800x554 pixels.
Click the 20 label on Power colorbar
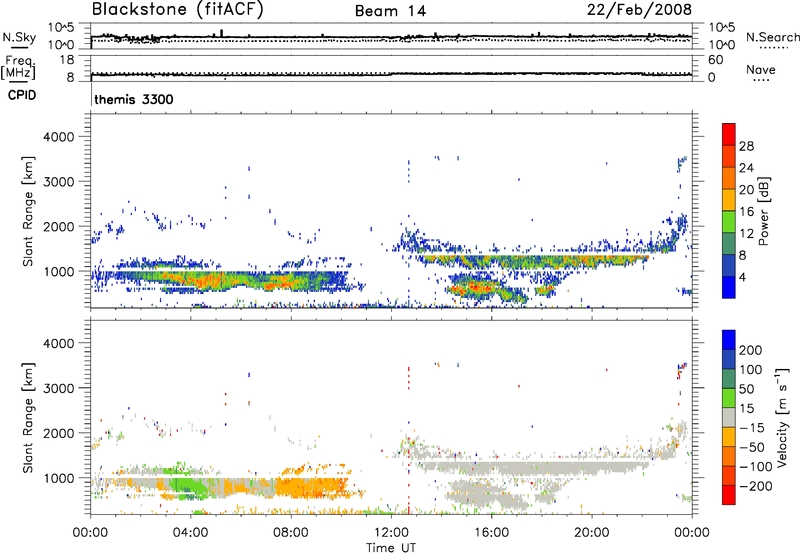(746, 190)
